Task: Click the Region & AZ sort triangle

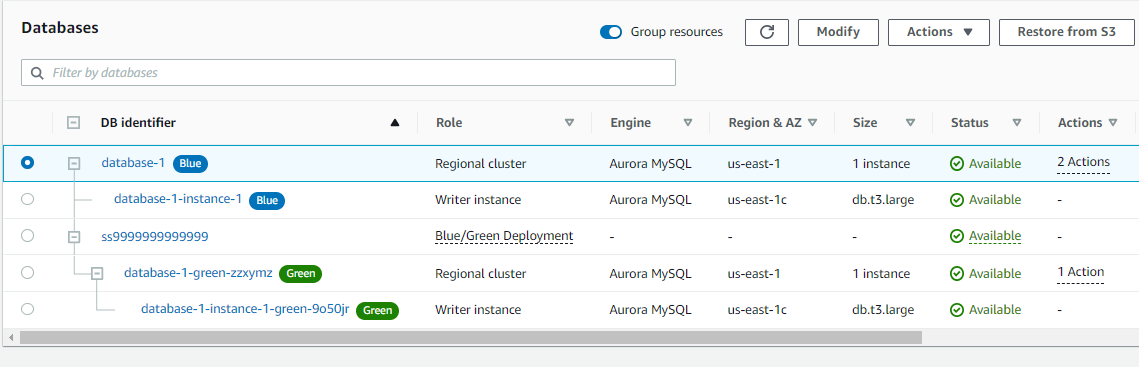Action: (x=812, y=123)
